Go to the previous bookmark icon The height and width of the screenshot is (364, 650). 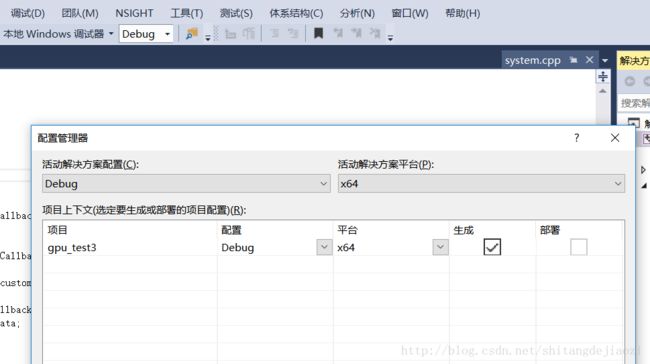coord(338,33)
